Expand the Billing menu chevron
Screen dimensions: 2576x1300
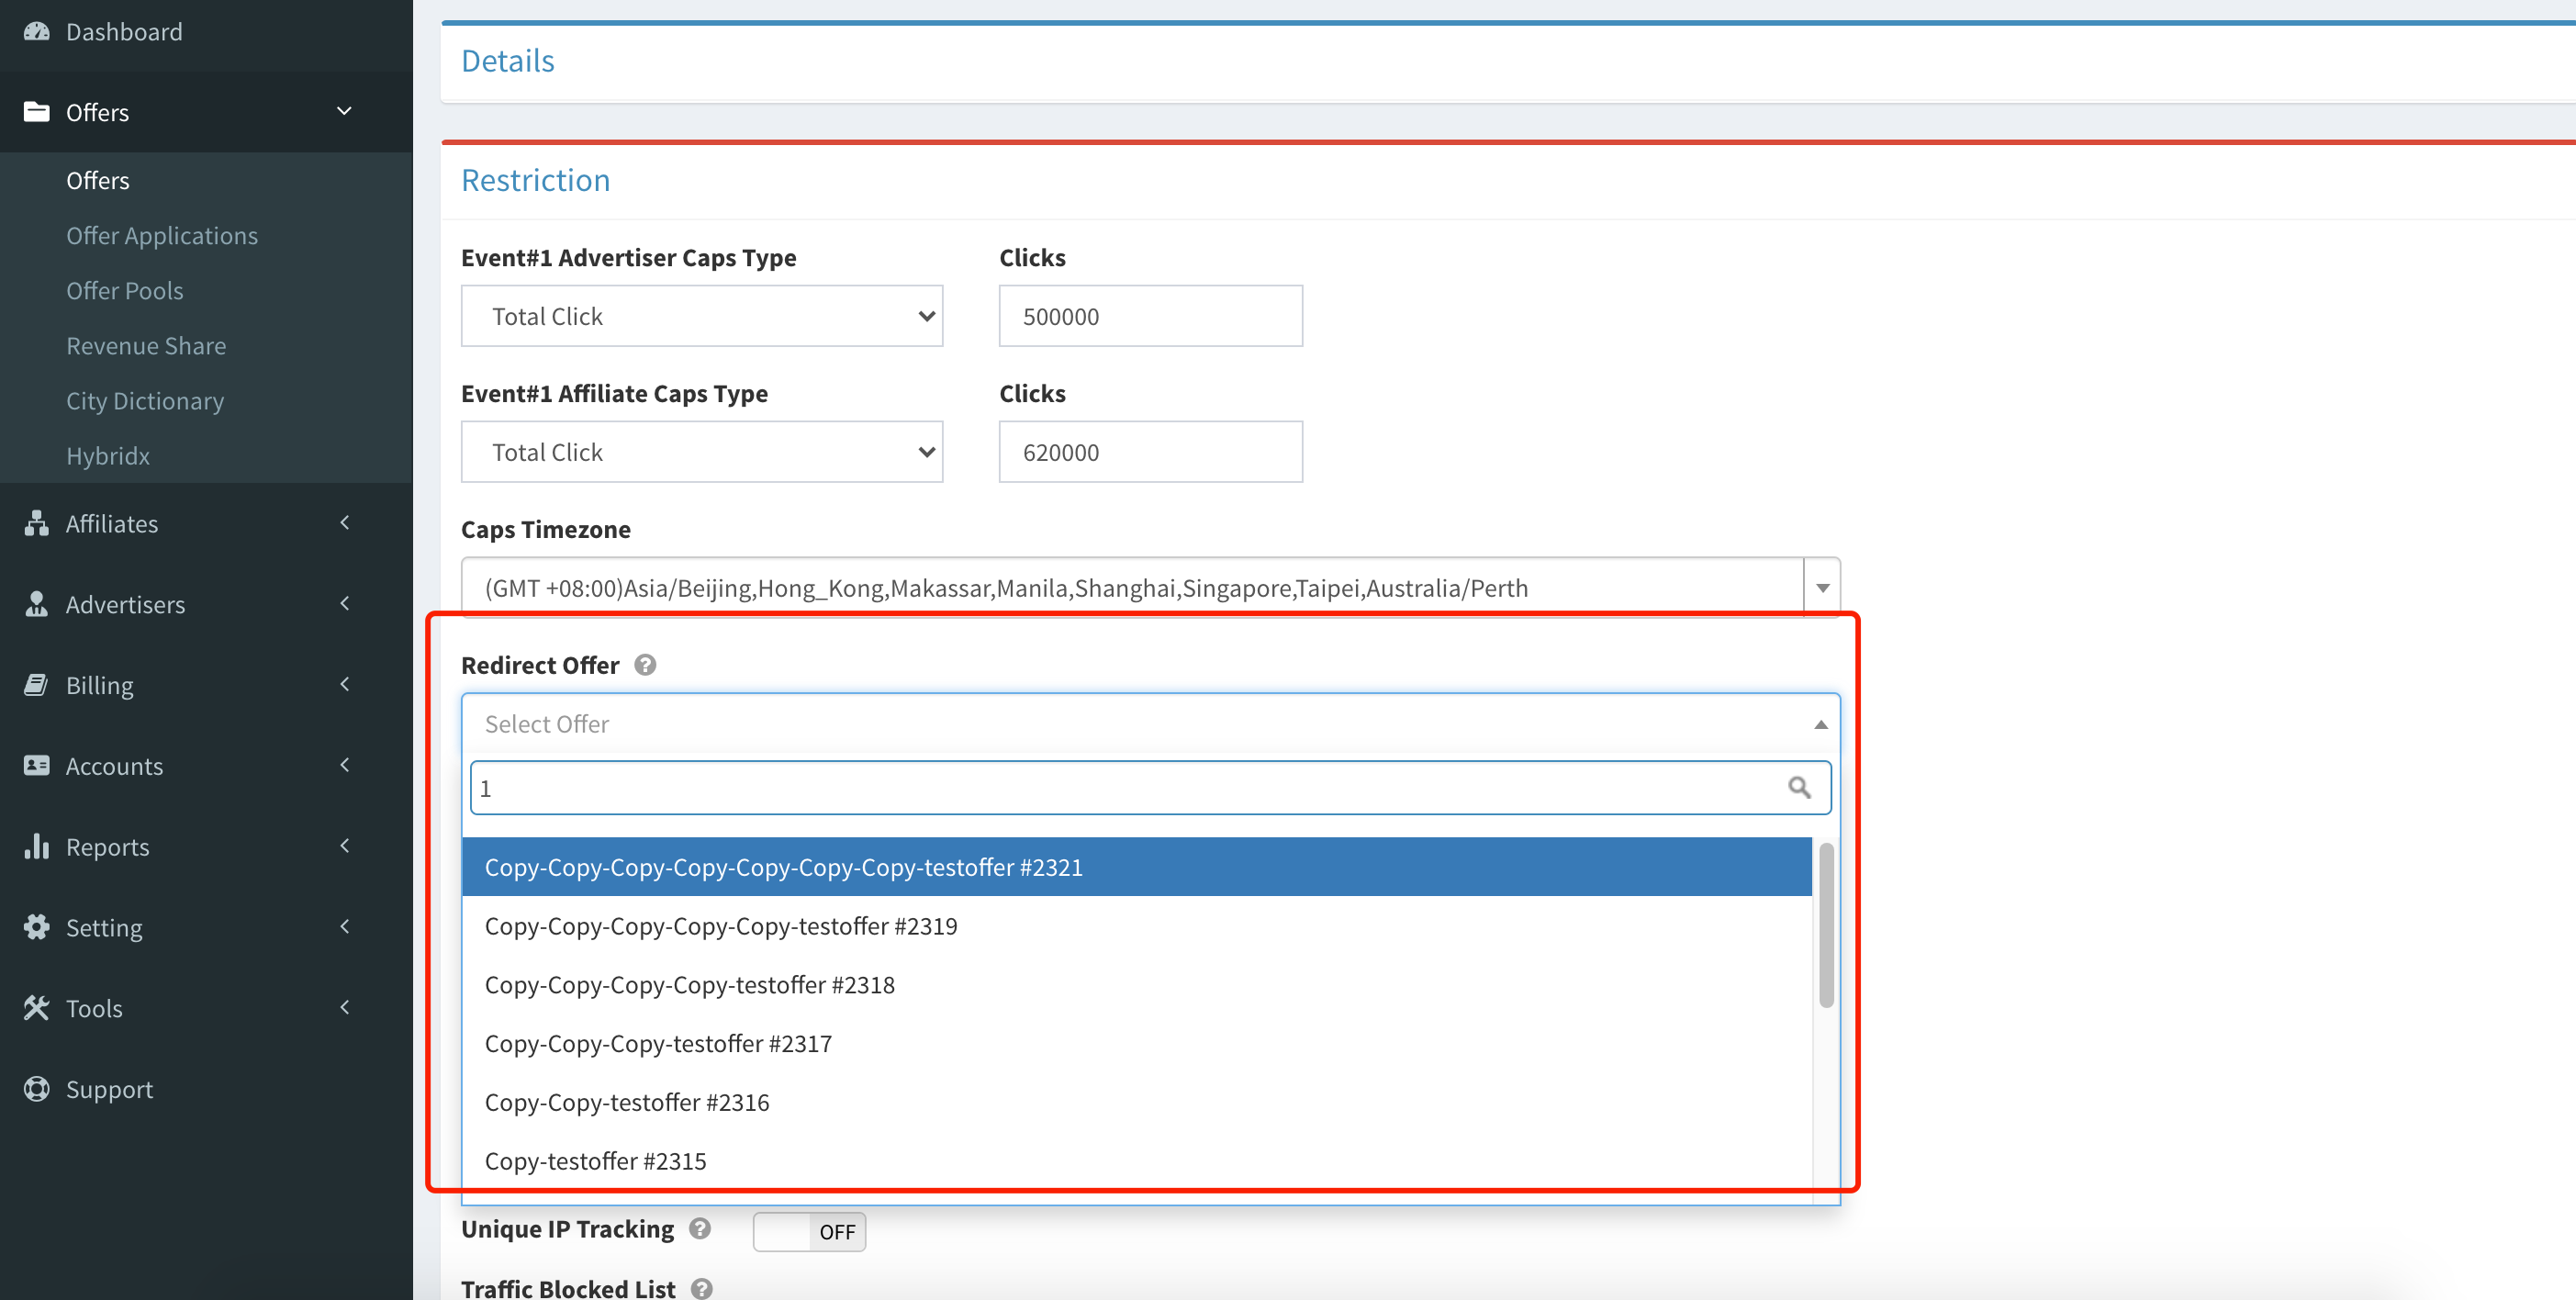[x=344, y=684]
